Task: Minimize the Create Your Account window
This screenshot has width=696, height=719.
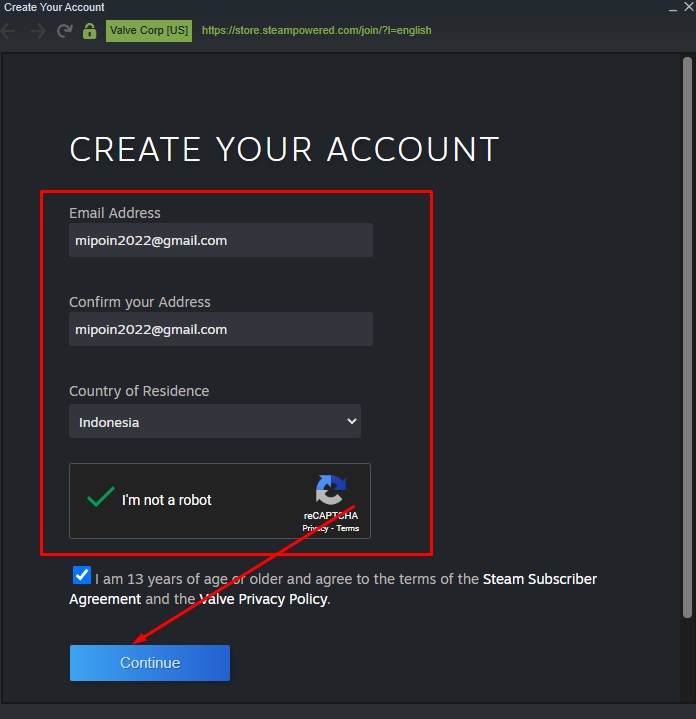Action: pos(671,8)
